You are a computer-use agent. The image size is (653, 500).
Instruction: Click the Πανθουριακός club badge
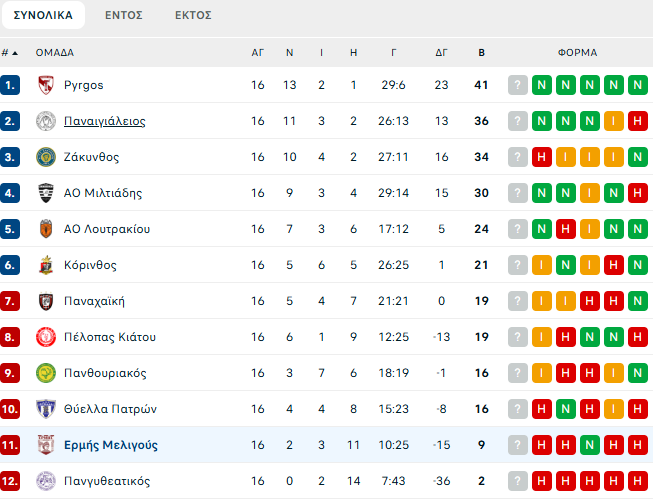pos(45,373)
